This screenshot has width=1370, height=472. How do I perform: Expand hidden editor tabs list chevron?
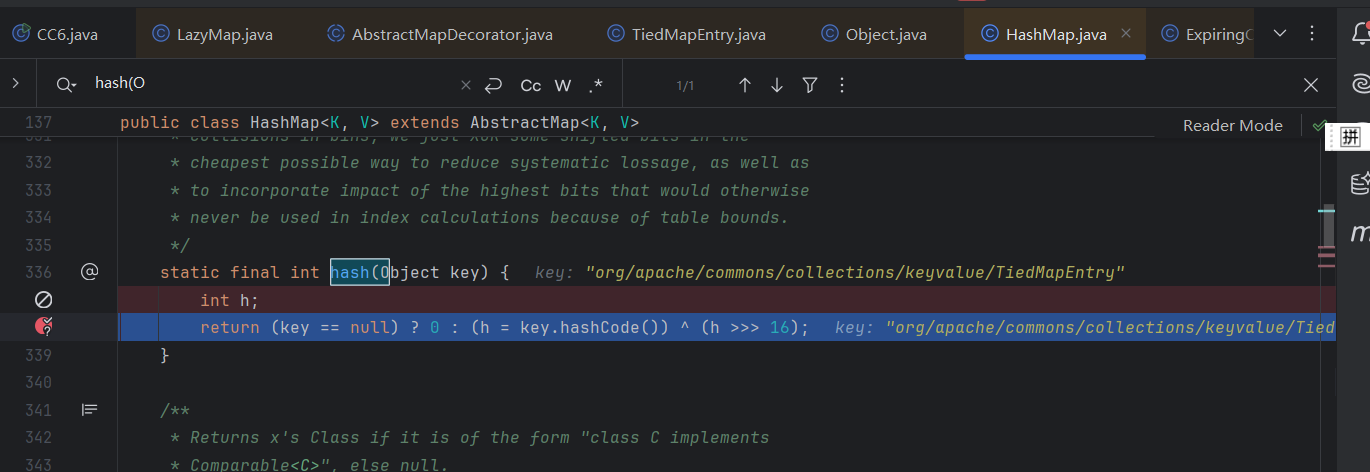pyautogui.click(x=1280, y=34)
